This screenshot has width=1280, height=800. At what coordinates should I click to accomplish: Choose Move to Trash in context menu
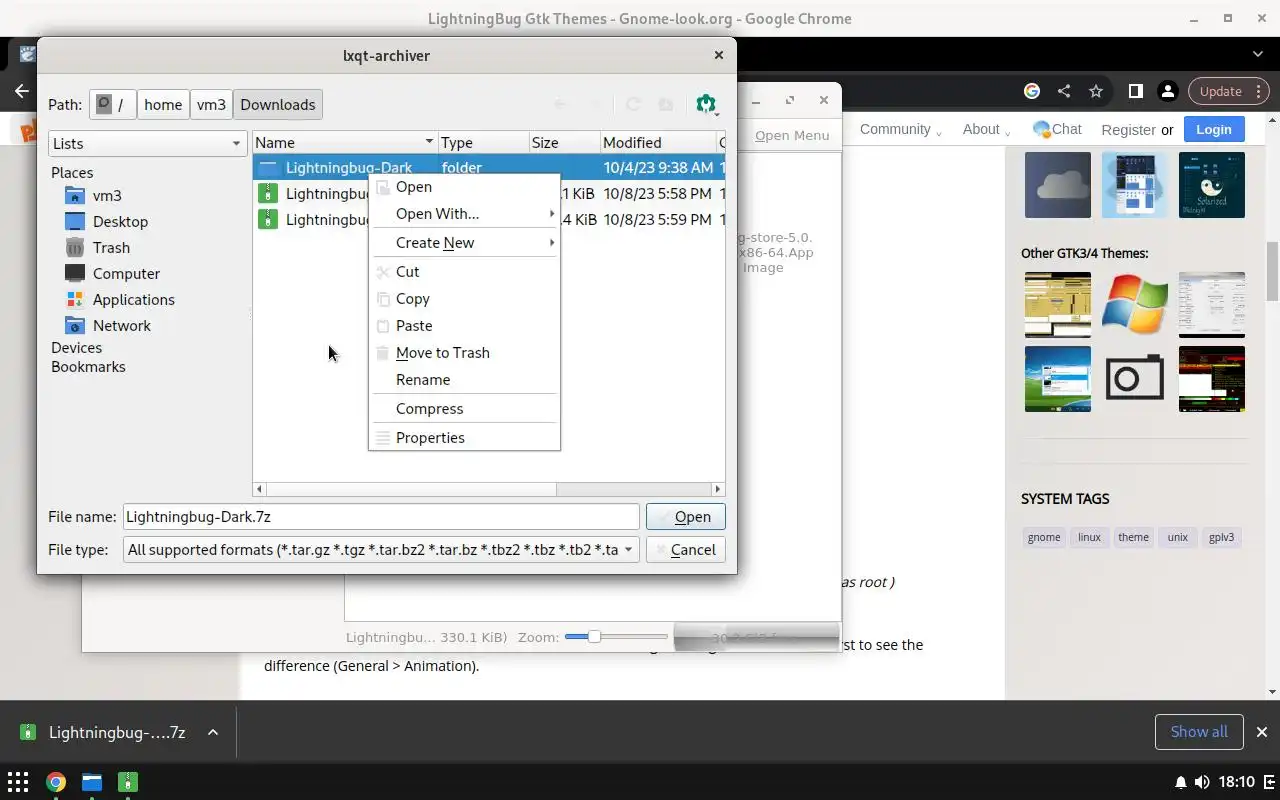pos(464,352)
